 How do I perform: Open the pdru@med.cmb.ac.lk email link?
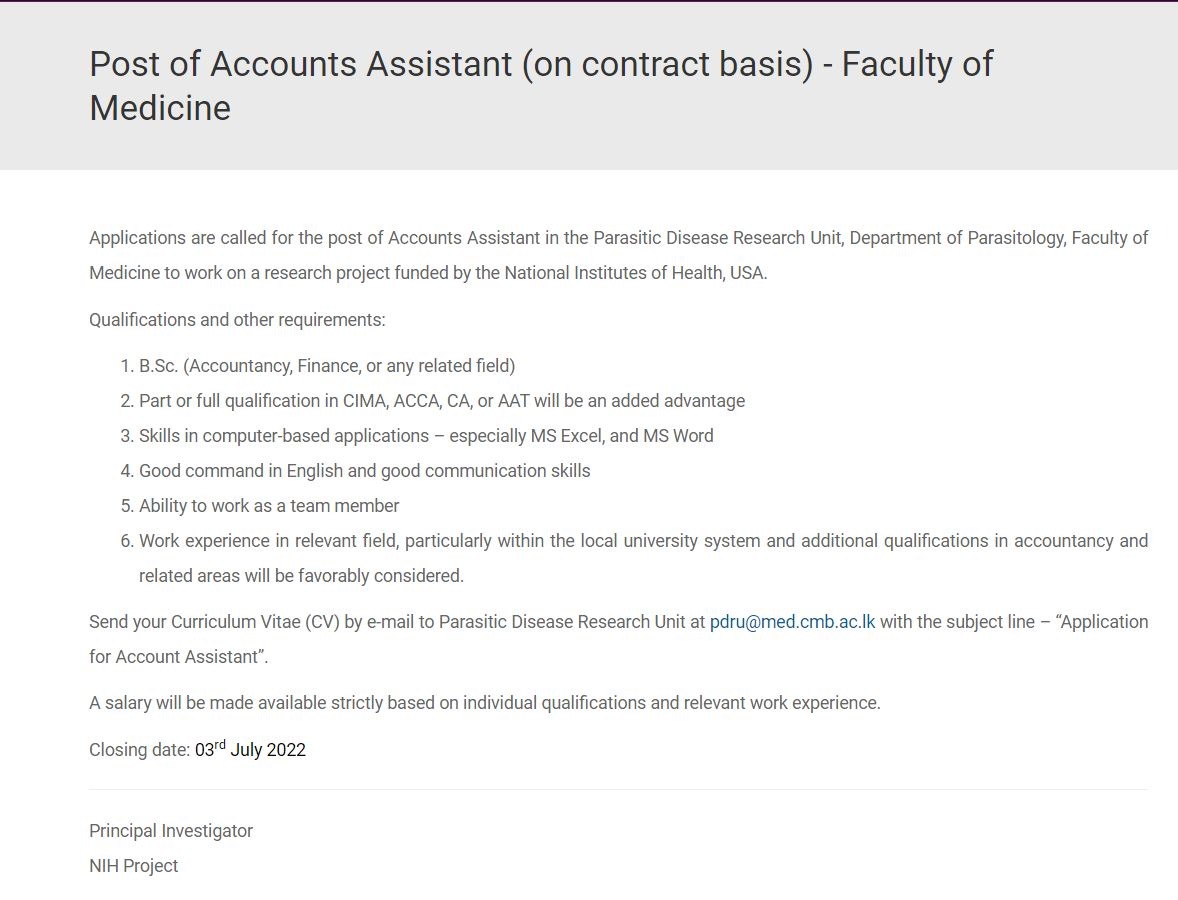(792, 622)
